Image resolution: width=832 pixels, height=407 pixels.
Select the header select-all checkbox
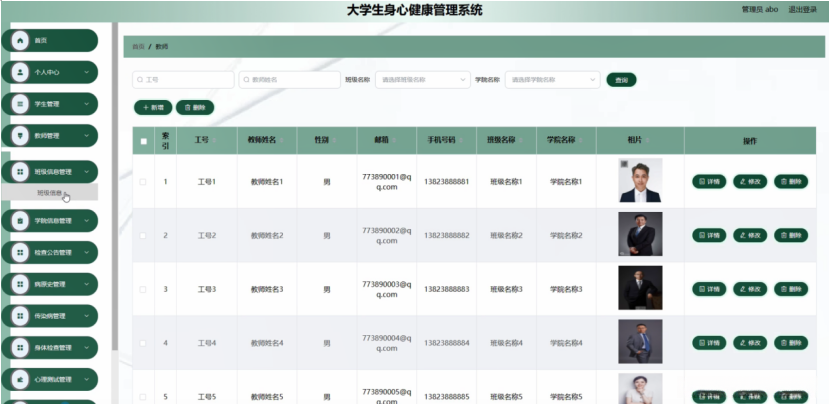click(143, 141)
